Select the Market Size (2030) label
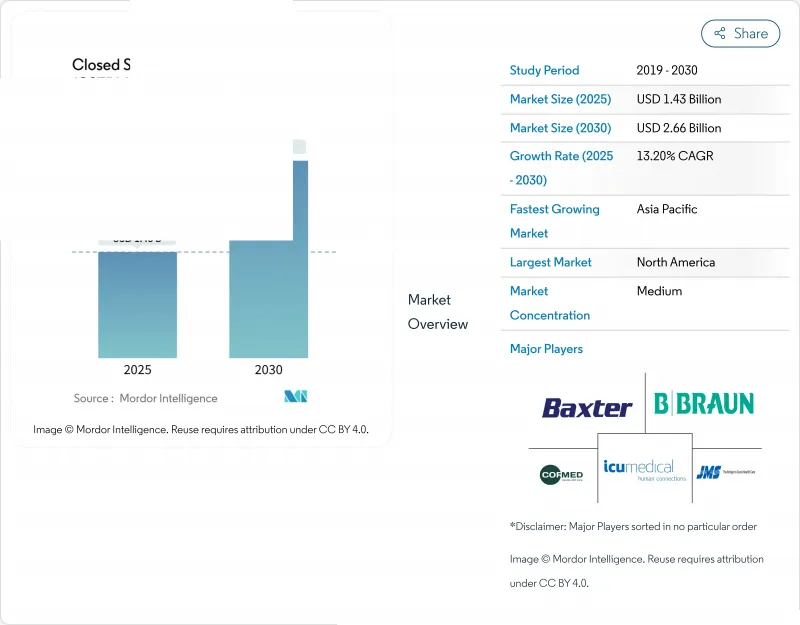 point(560,128)
